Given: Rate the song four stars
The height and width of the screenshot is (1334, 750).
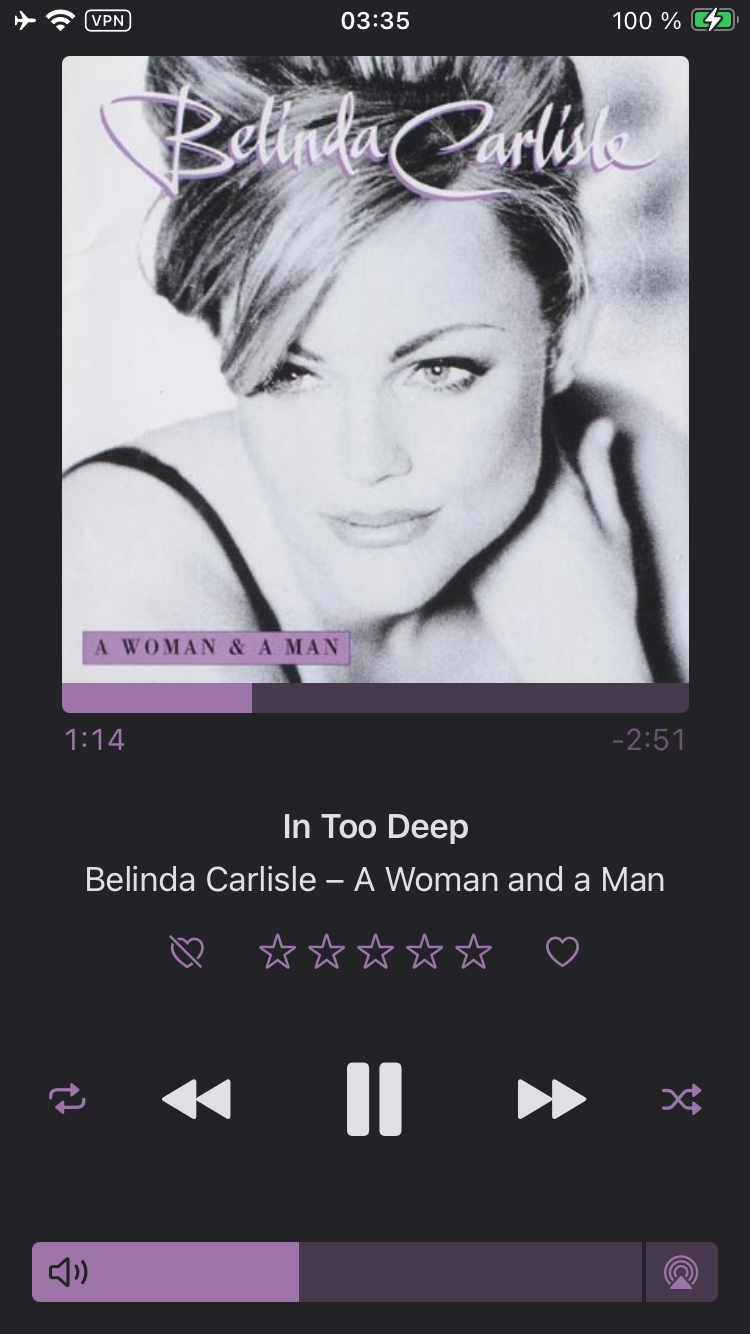Looking at the screenshot, I should tap(424, 952).
